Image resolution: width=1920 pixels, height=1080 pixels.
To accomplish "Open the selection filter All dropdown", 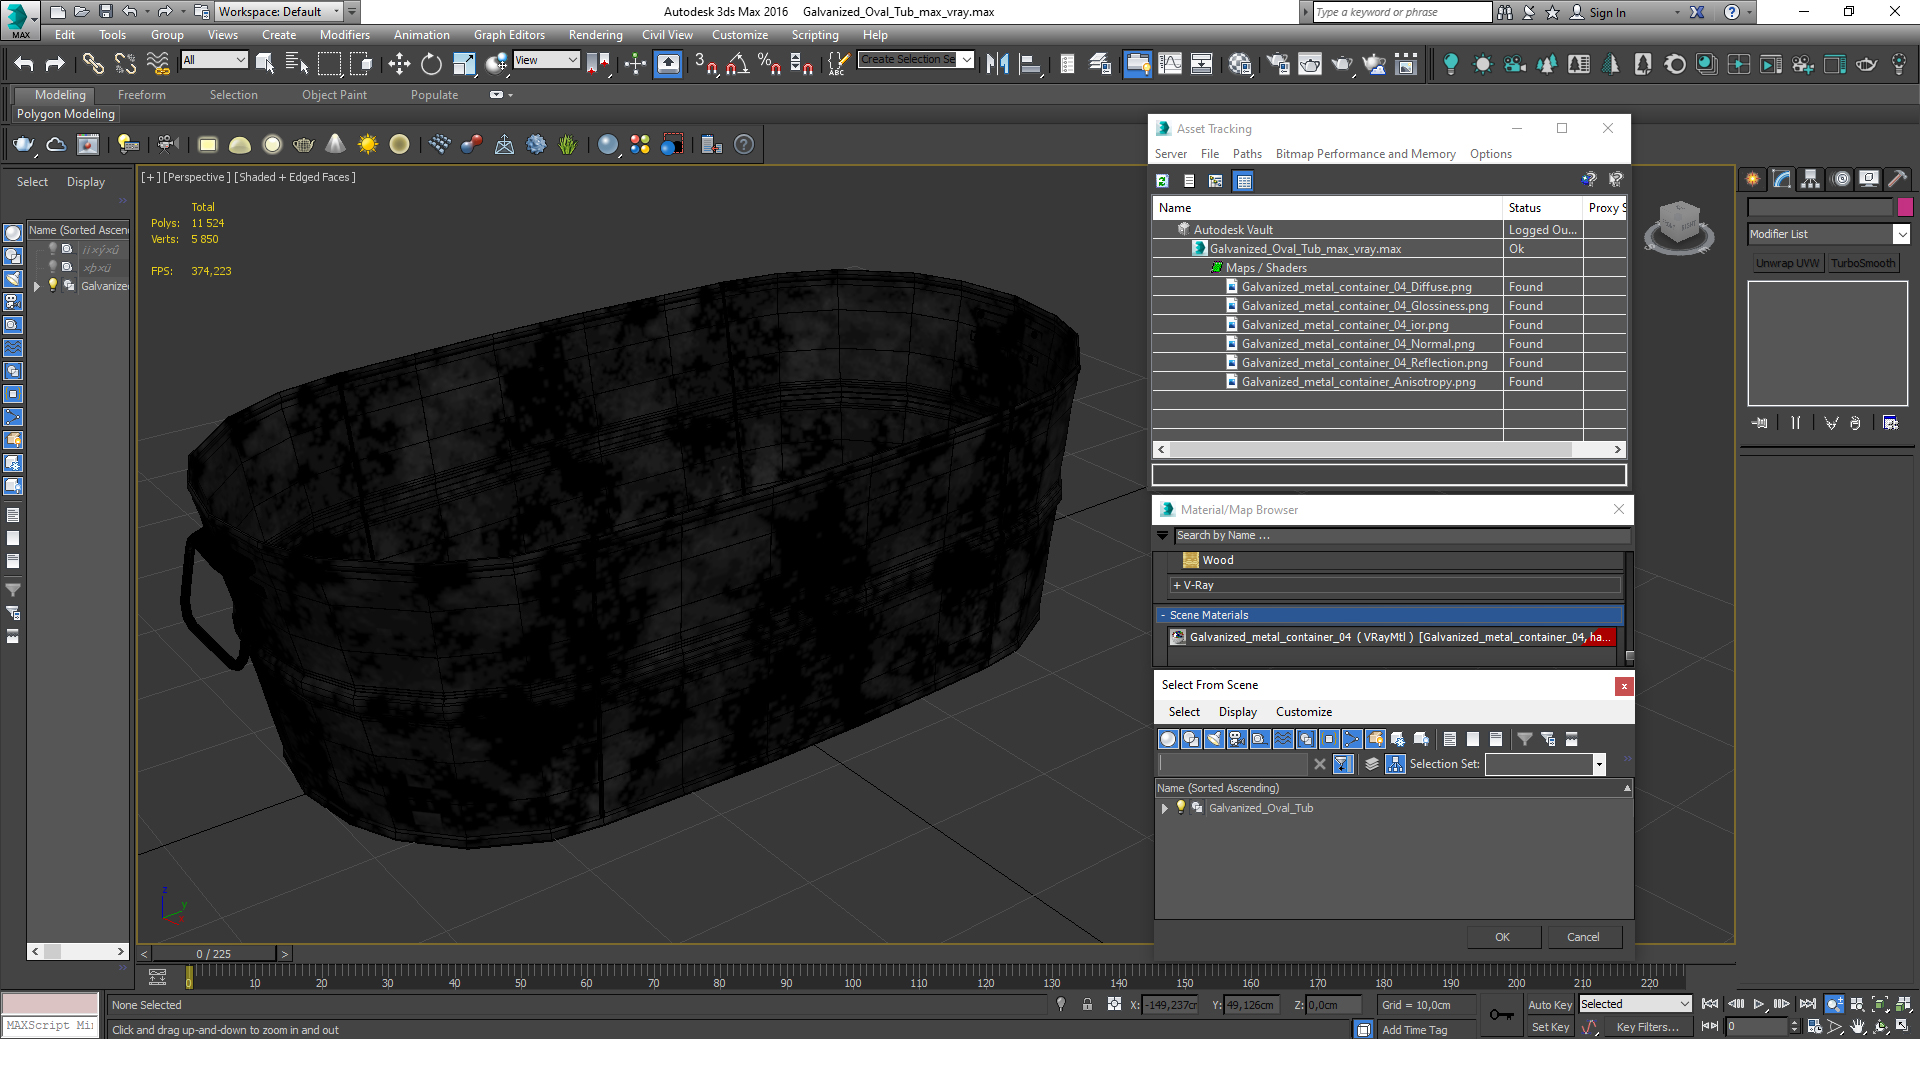I will pos(214,60).
